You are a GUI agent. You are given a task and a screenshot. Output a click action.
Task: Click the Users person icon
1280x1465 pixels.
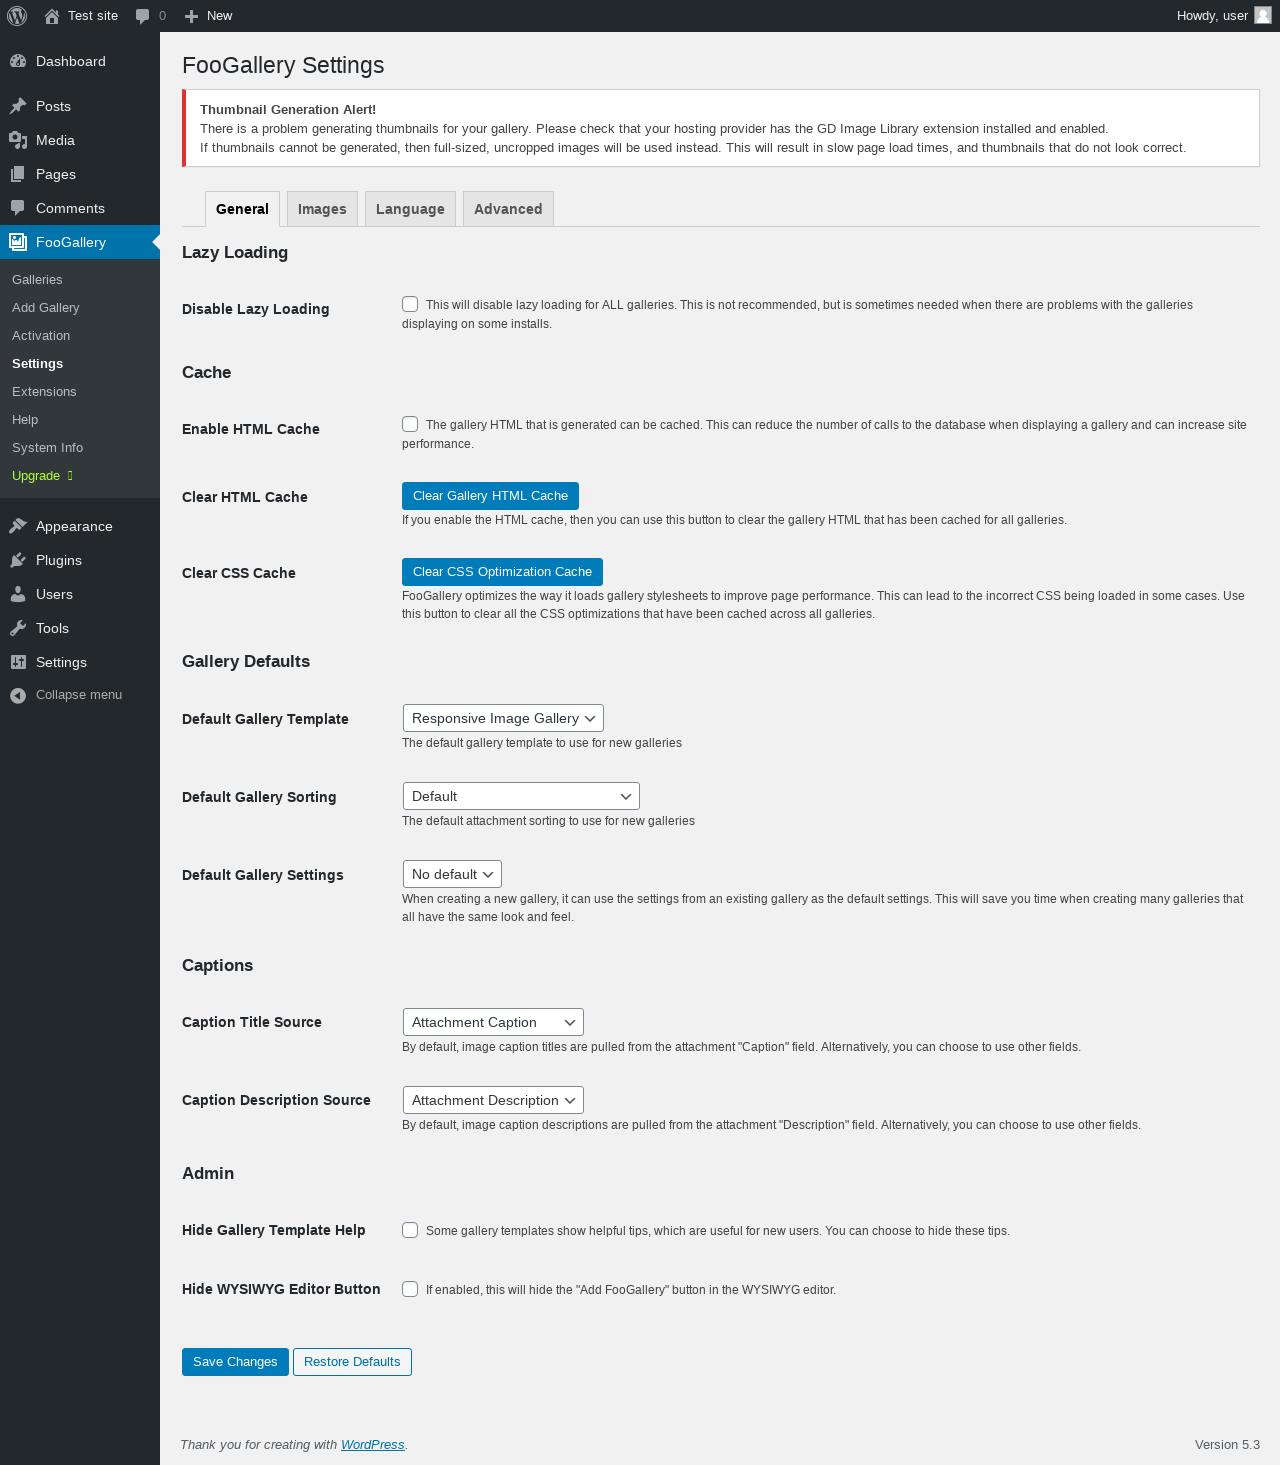[x=18, y=594]
